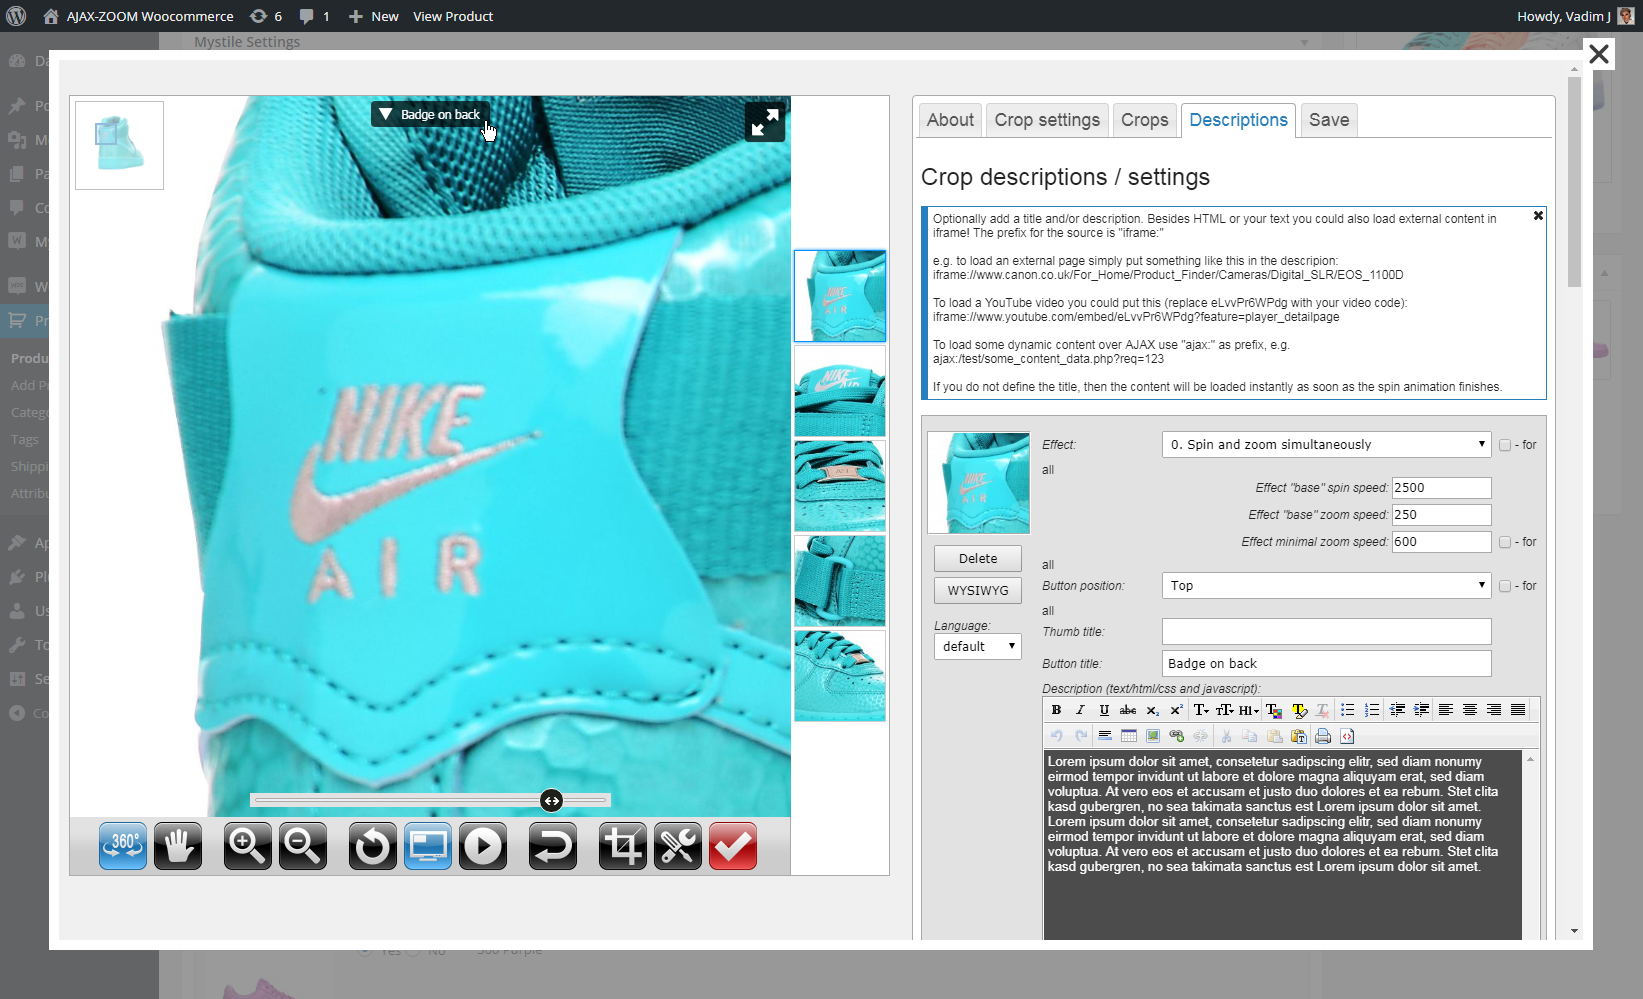Click the 360 spin slider track
1643x999 pixels.
pos(430,800)
